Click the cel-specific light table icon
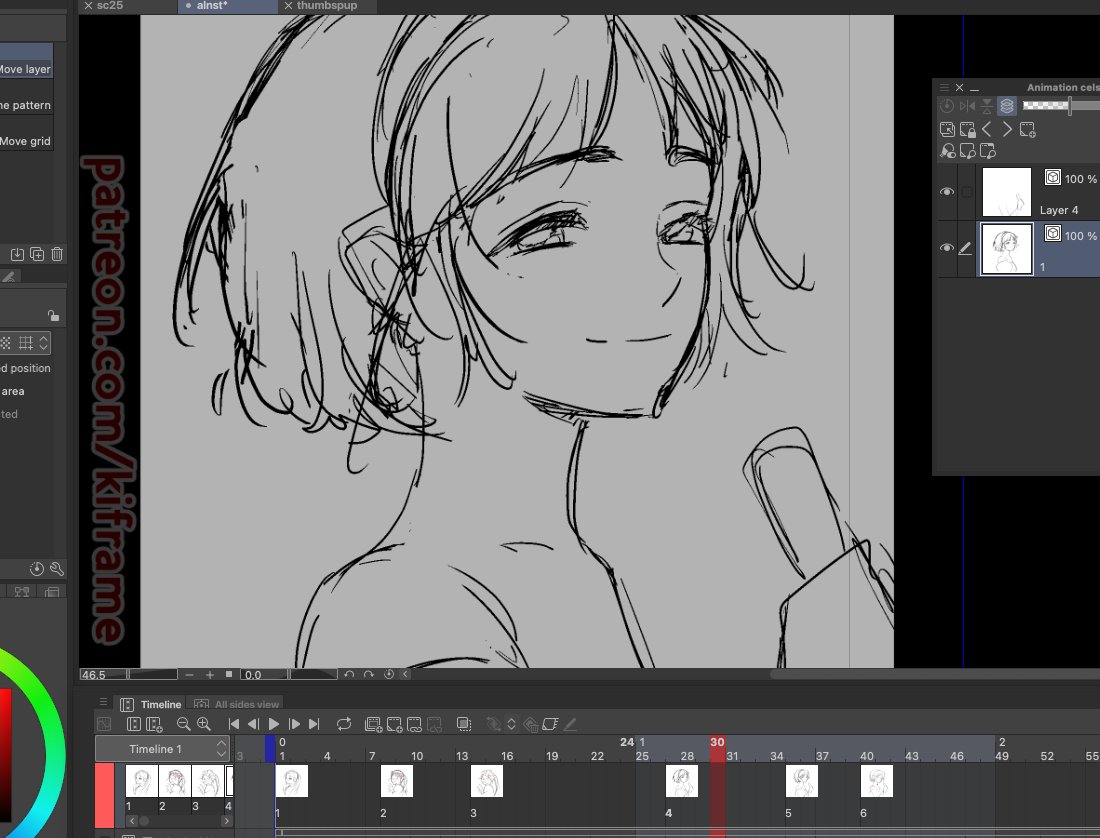The width and height of the screenshot is (1100, 838). (x=967, y=151)
